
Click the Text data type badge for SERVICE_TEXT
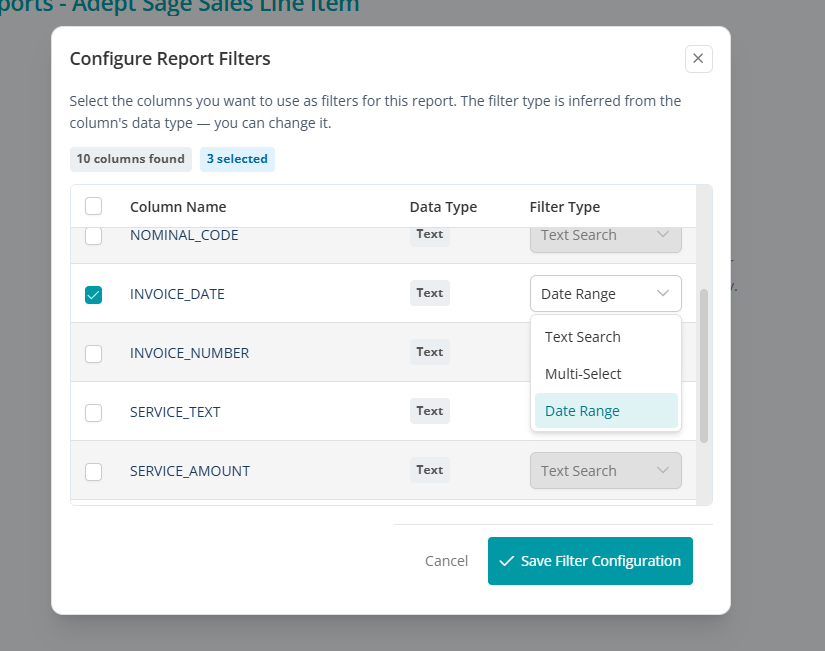(x=430, y=411)
